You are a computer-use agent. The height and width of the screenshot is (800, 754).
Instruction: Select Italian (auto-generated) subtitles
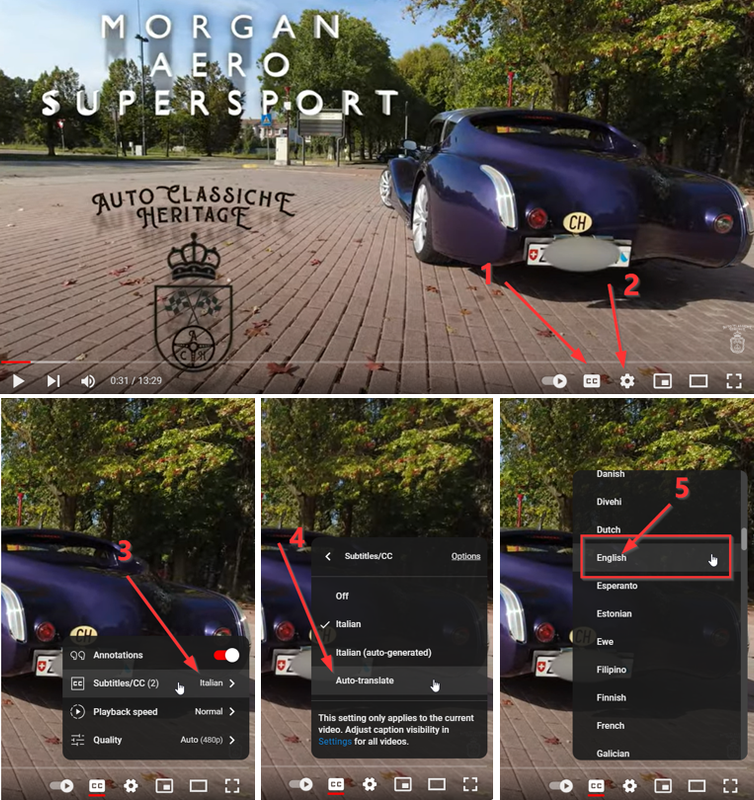coord(399,653)
